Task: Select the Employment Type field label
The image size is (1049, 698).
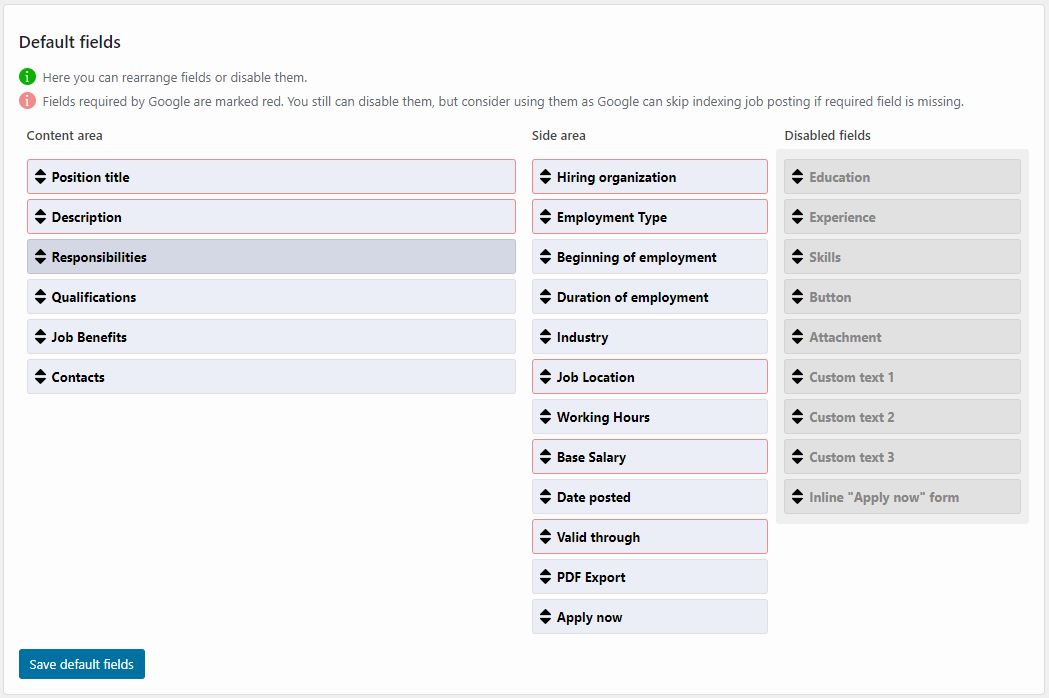Action: tap(611, 217)
